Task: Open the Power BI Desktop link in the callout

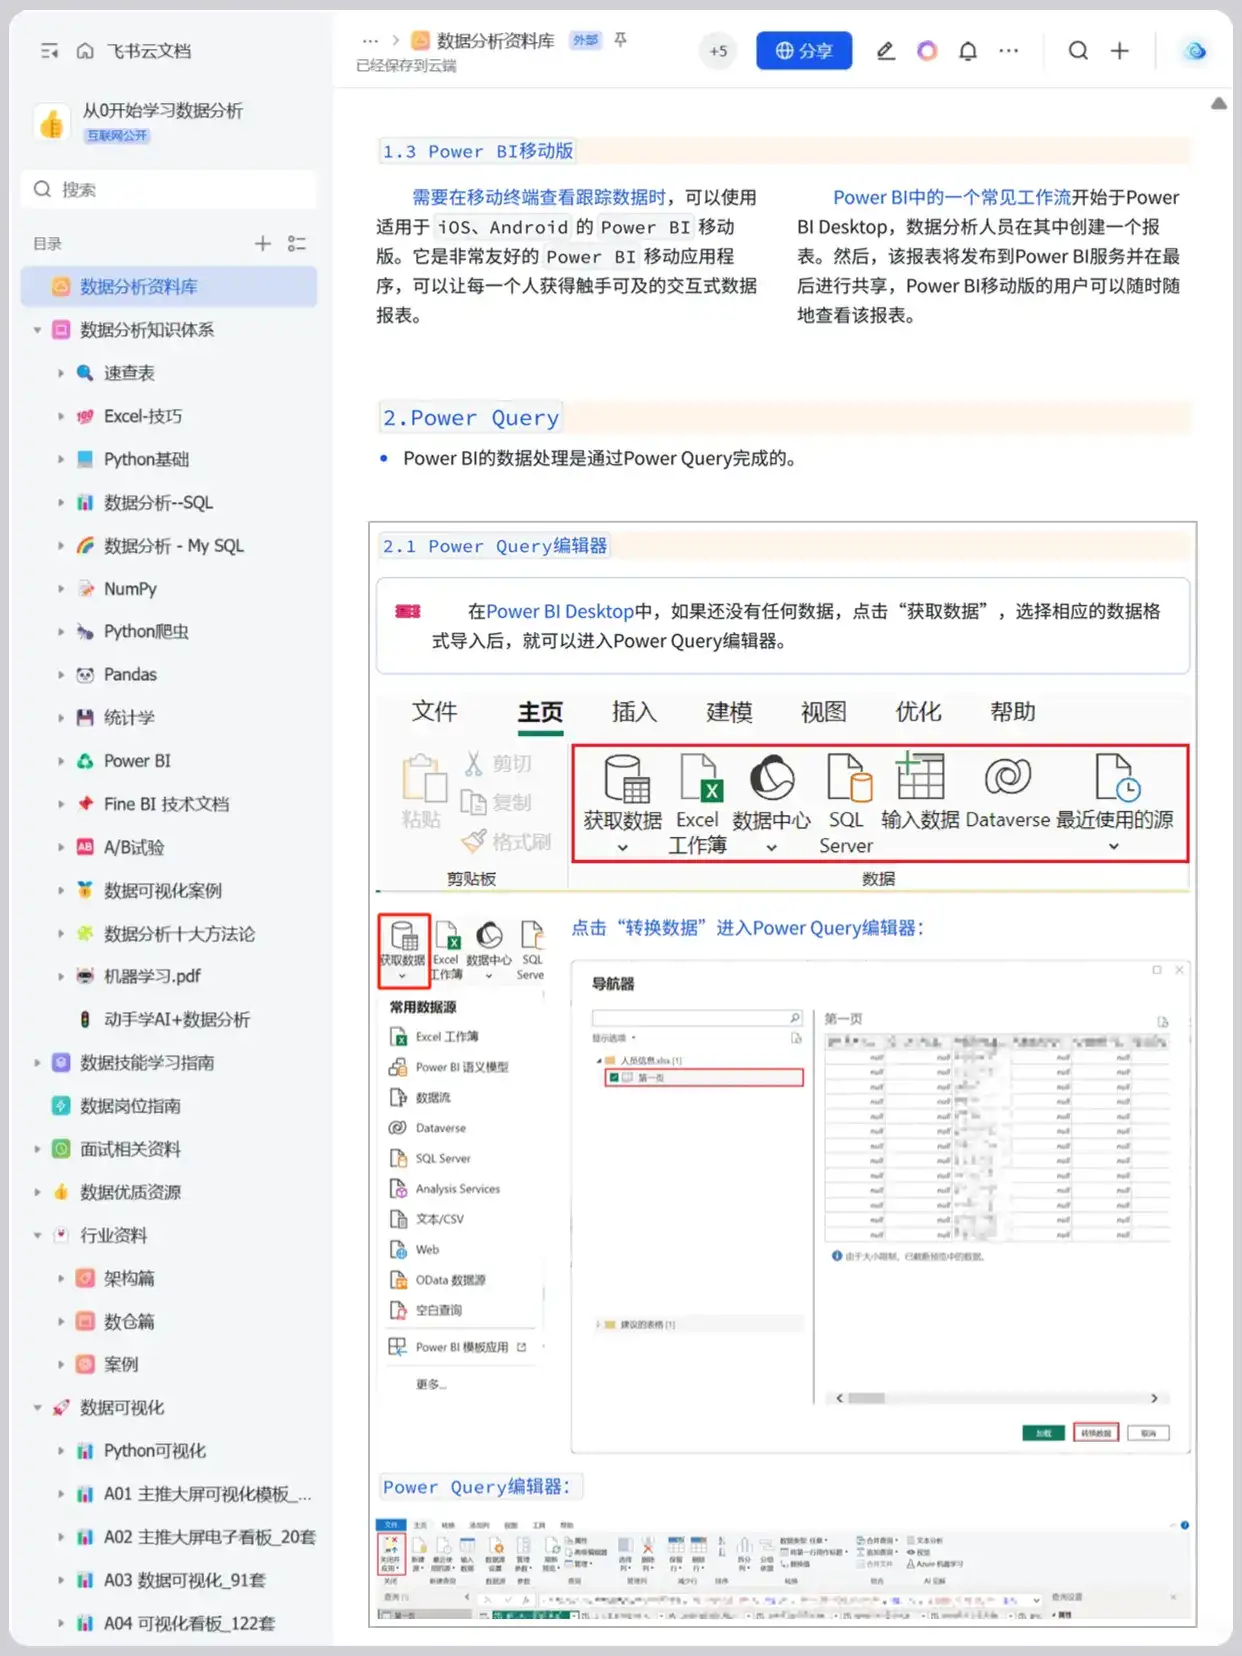Action: 560,611
